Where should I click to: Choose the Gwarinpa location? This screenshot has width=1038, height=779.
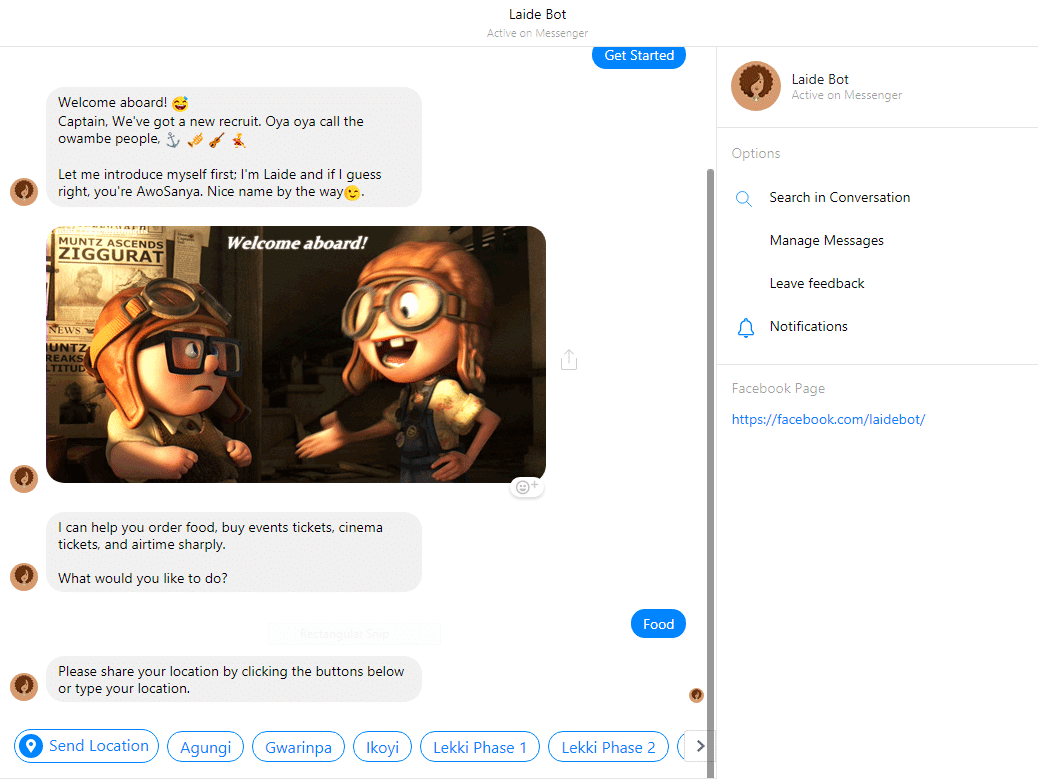[299, 747]
